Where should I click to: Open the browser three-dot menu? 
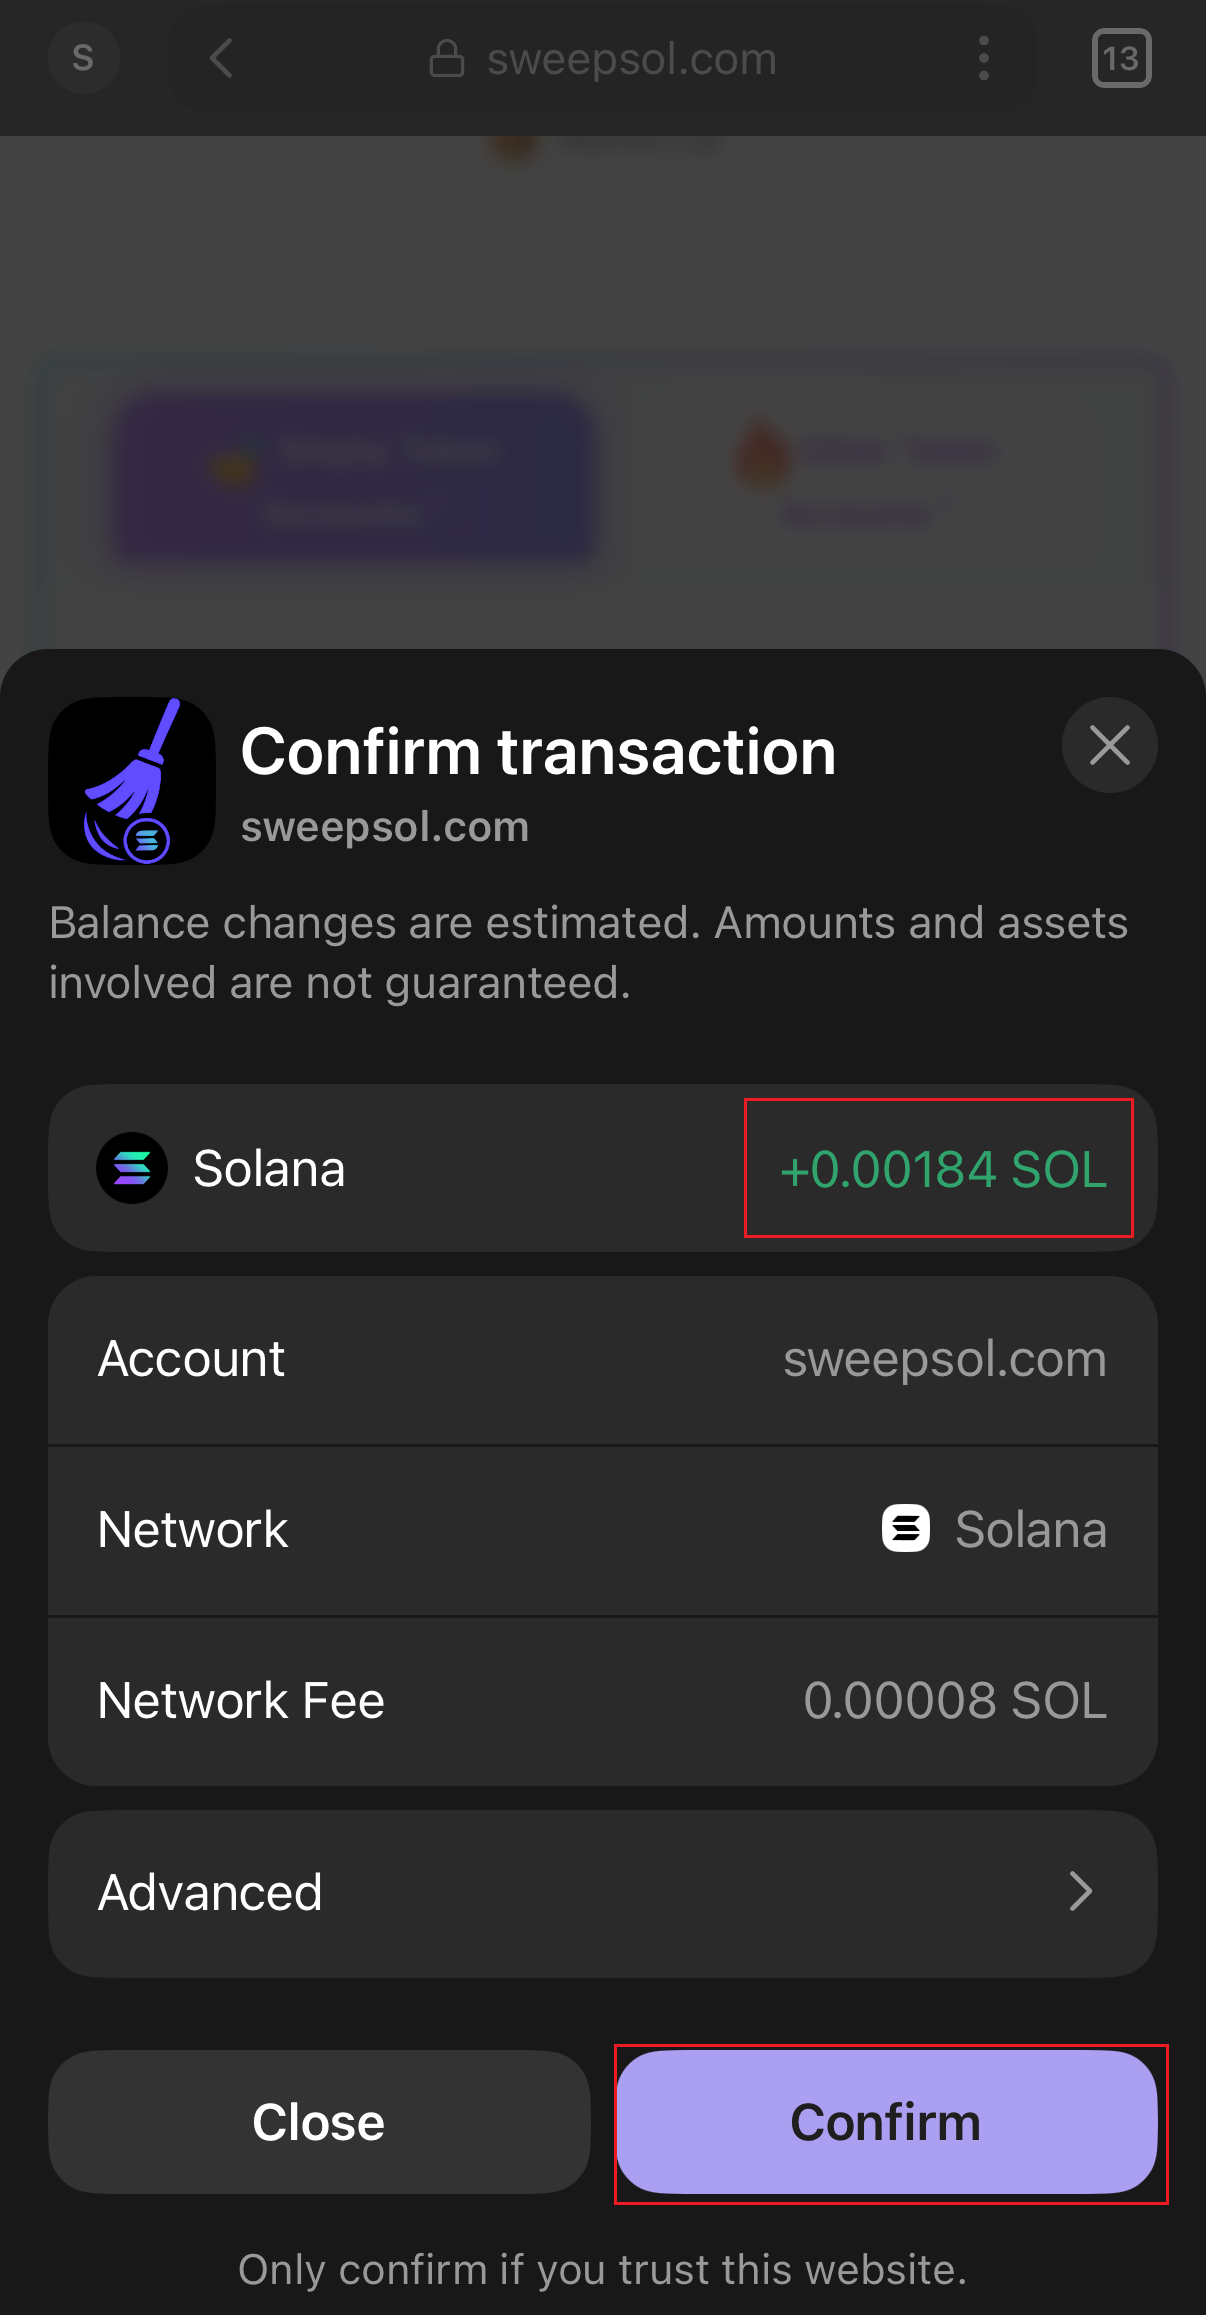pos(984,59)
